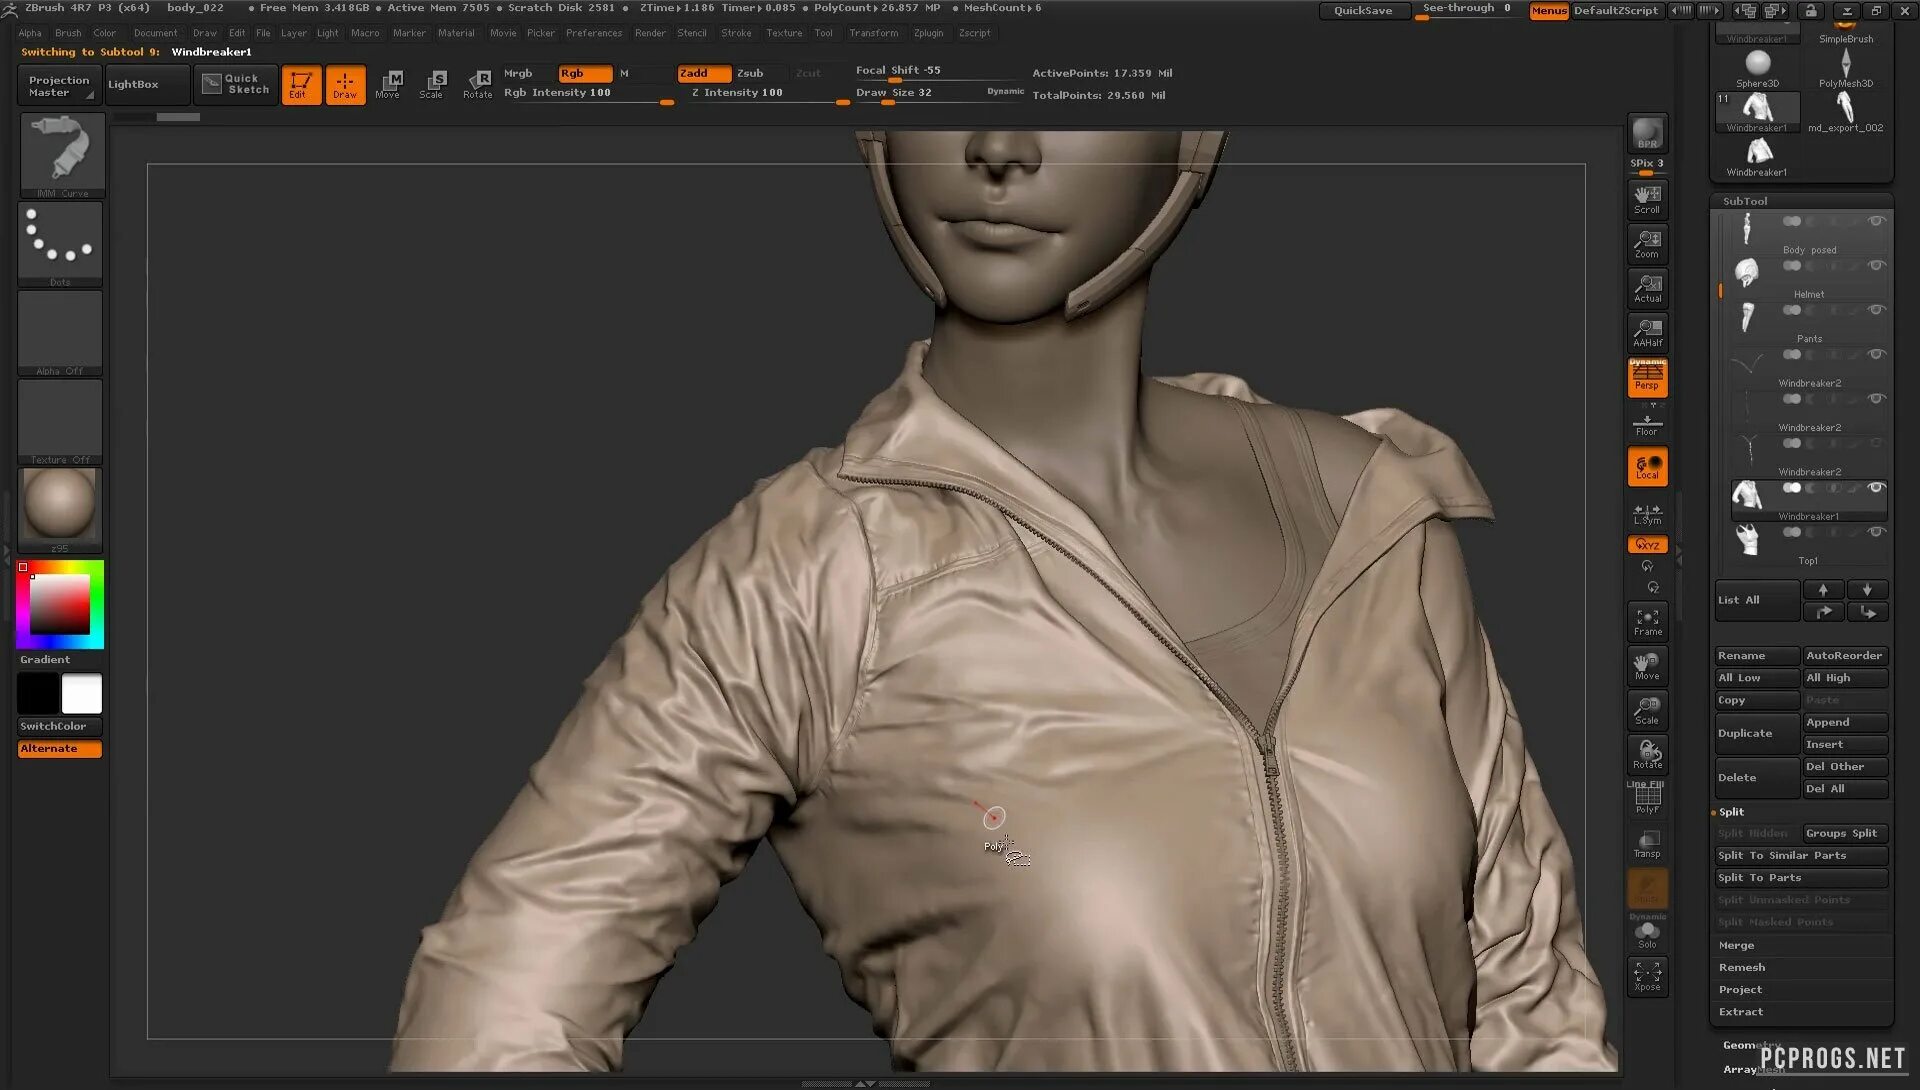Viewport: 1920px width, 1090px height.
Task: Select the Scale transform tool icon
Action: [x=433, y=84]
